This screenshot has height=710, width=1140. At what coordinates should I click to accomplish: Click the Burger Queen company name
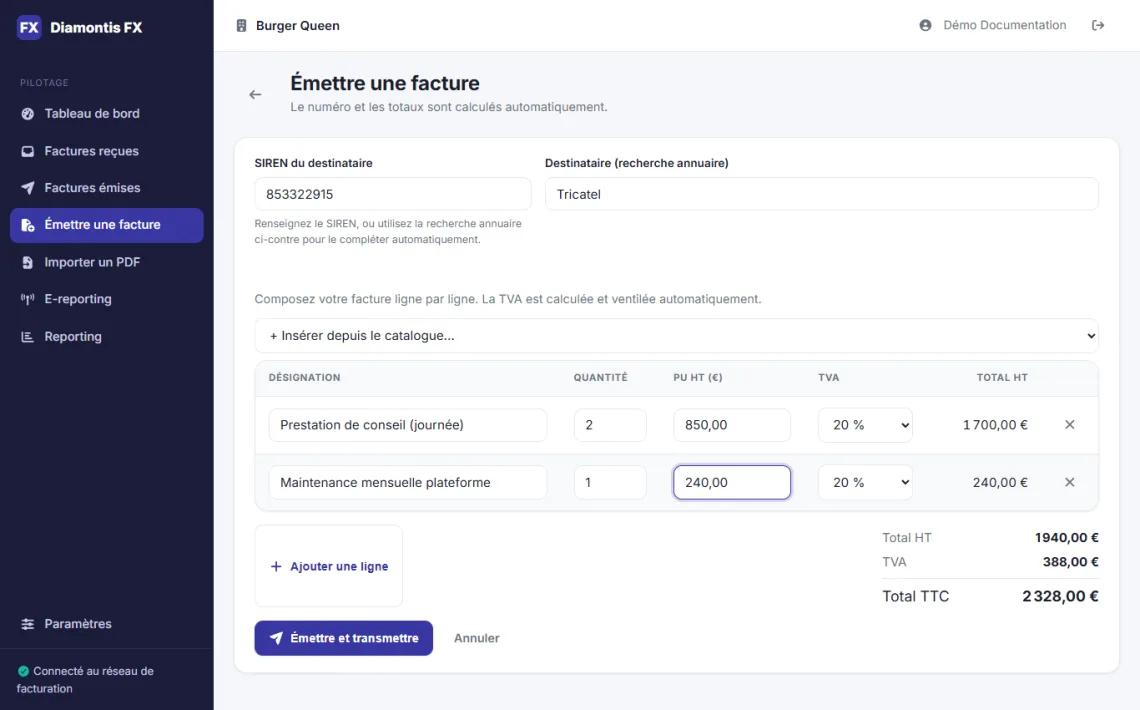(297, 25)
